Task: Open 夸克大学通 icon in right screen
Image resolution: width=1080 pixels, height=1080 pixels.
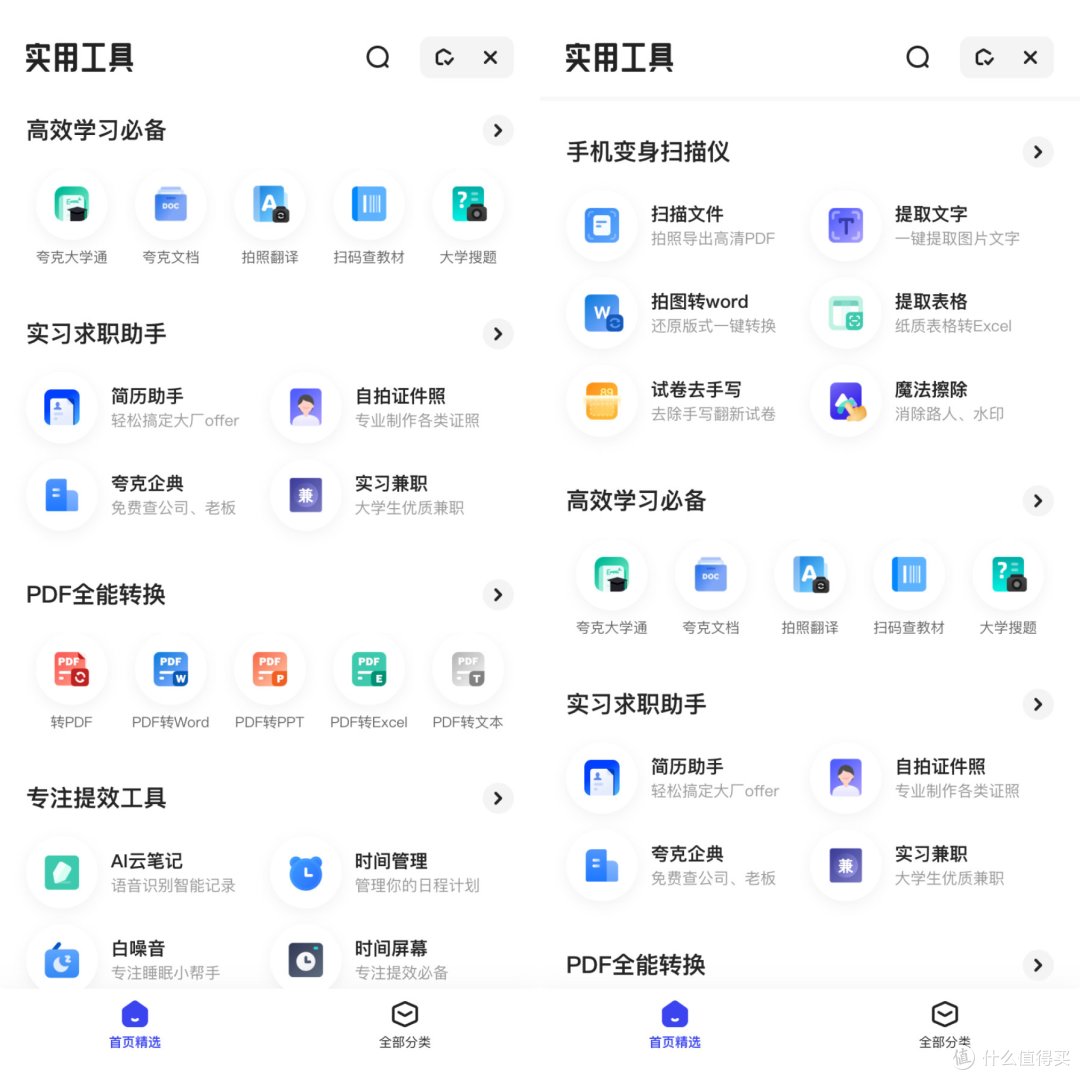Action: tap(612, 574)
